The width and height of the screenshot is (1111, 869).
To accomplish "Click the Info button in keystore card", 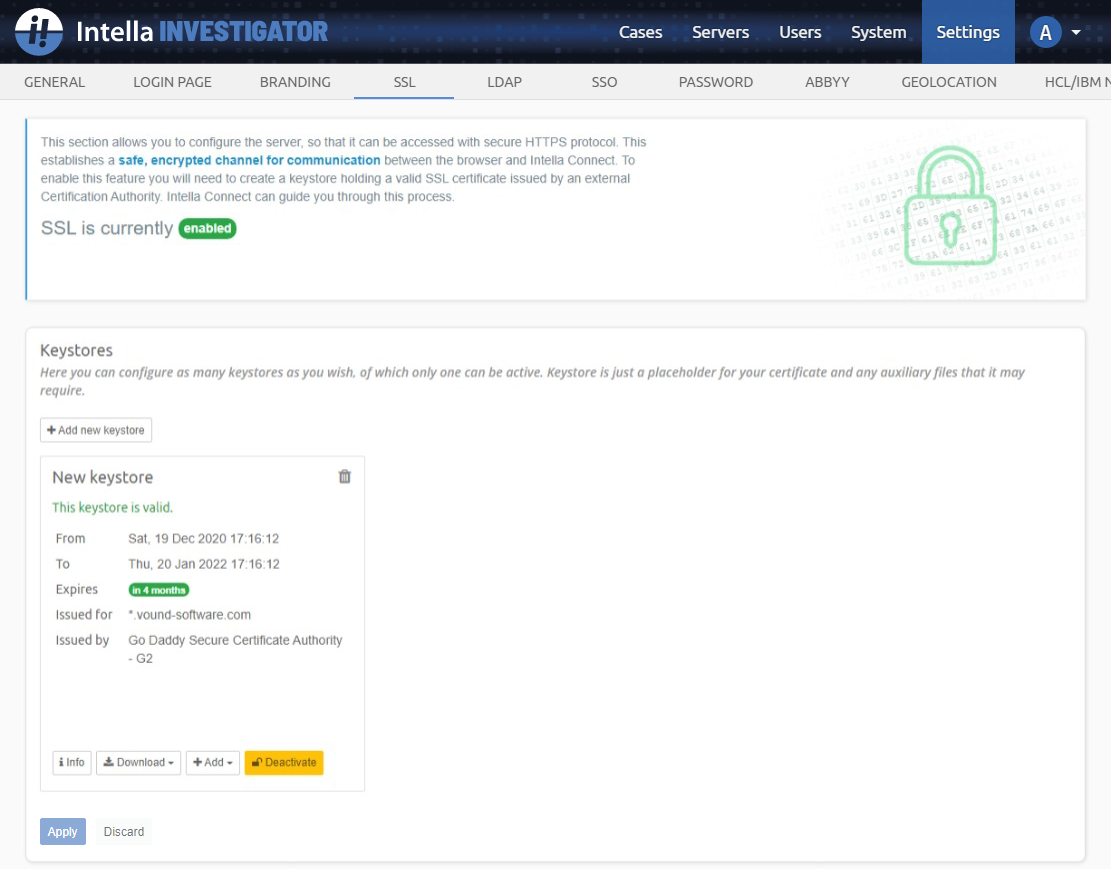I will 72,763.
